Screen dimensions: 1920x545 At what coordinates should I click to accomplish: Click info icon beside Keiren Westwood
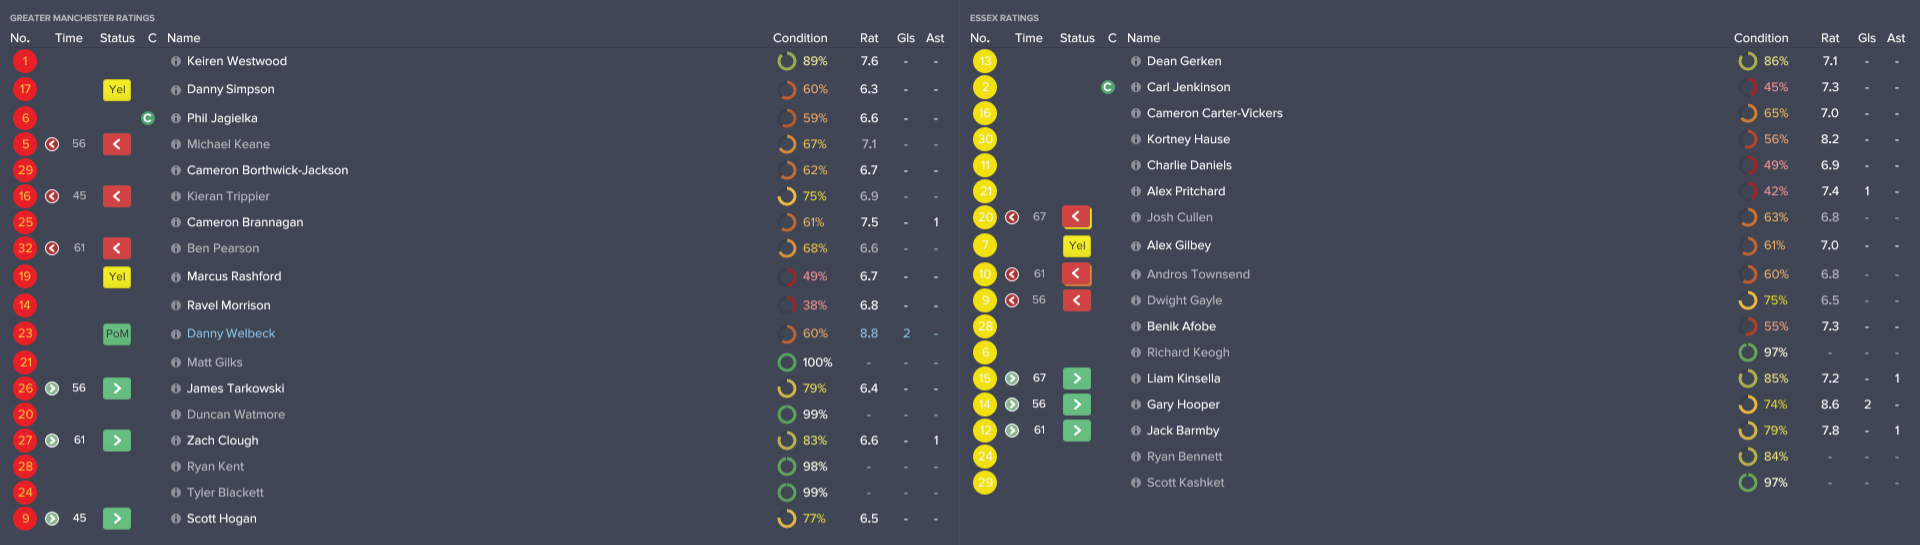(x=176, y=62)
